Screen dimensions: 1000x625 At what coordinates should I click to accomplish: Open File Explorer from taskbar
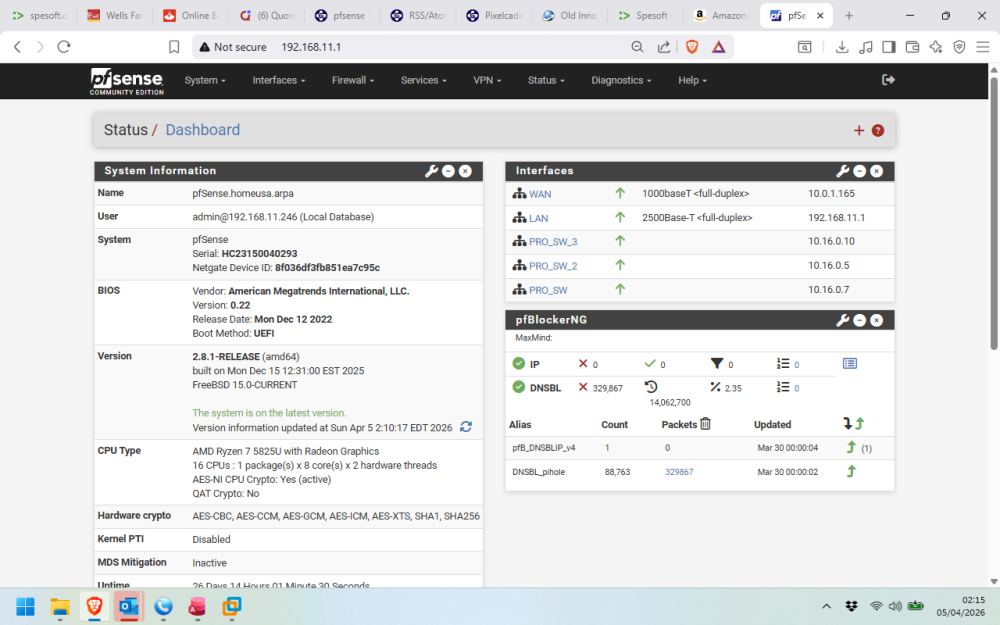[x=60, y=607]
